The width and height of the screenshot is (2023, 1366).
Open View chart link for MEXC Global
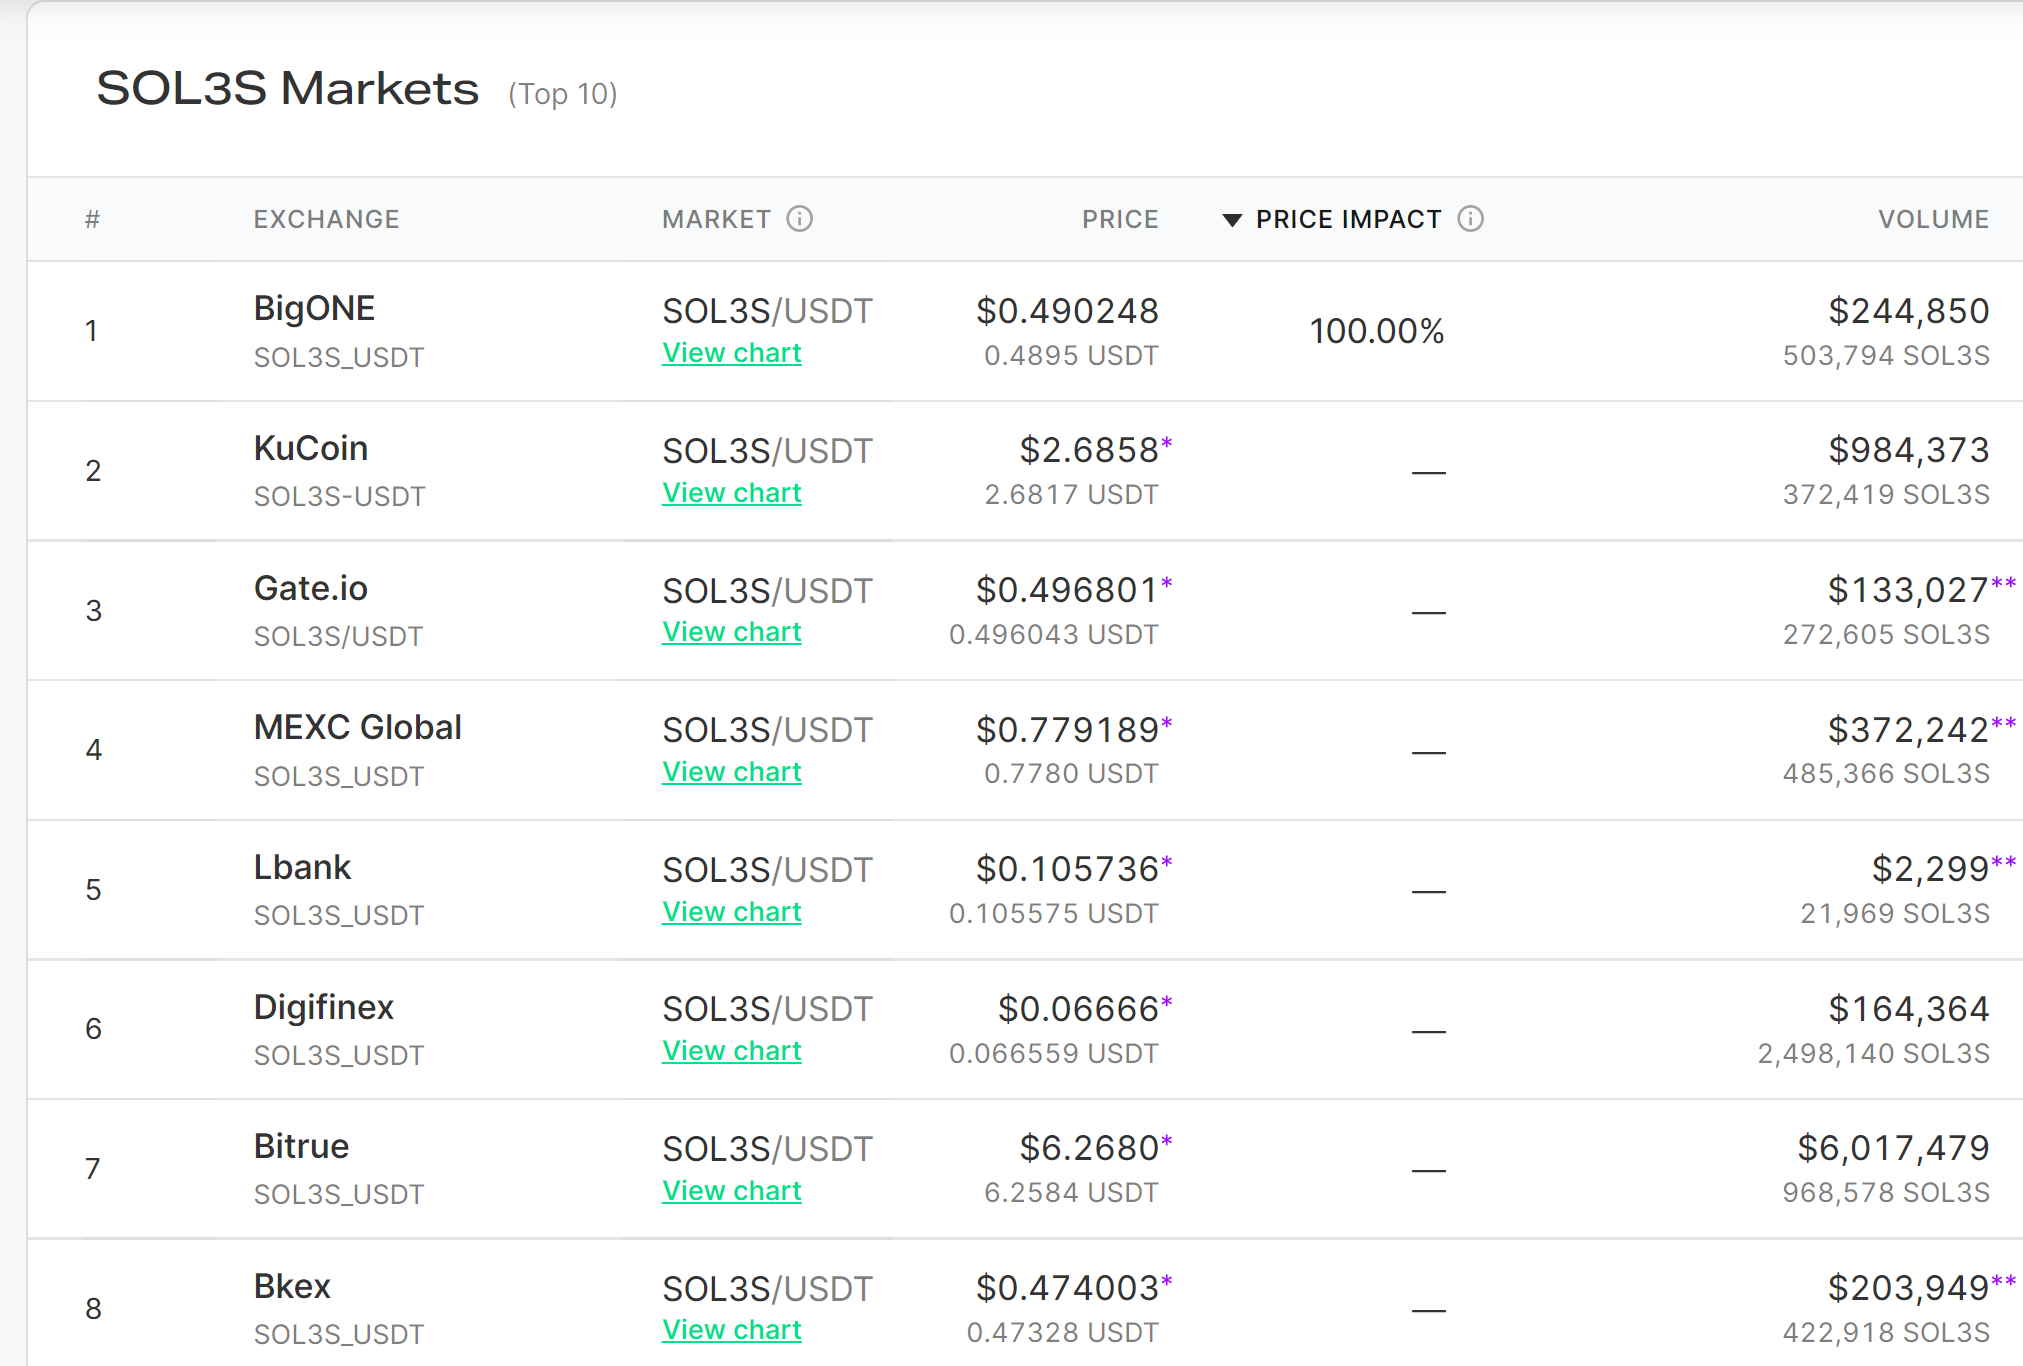tap(732, 772)
